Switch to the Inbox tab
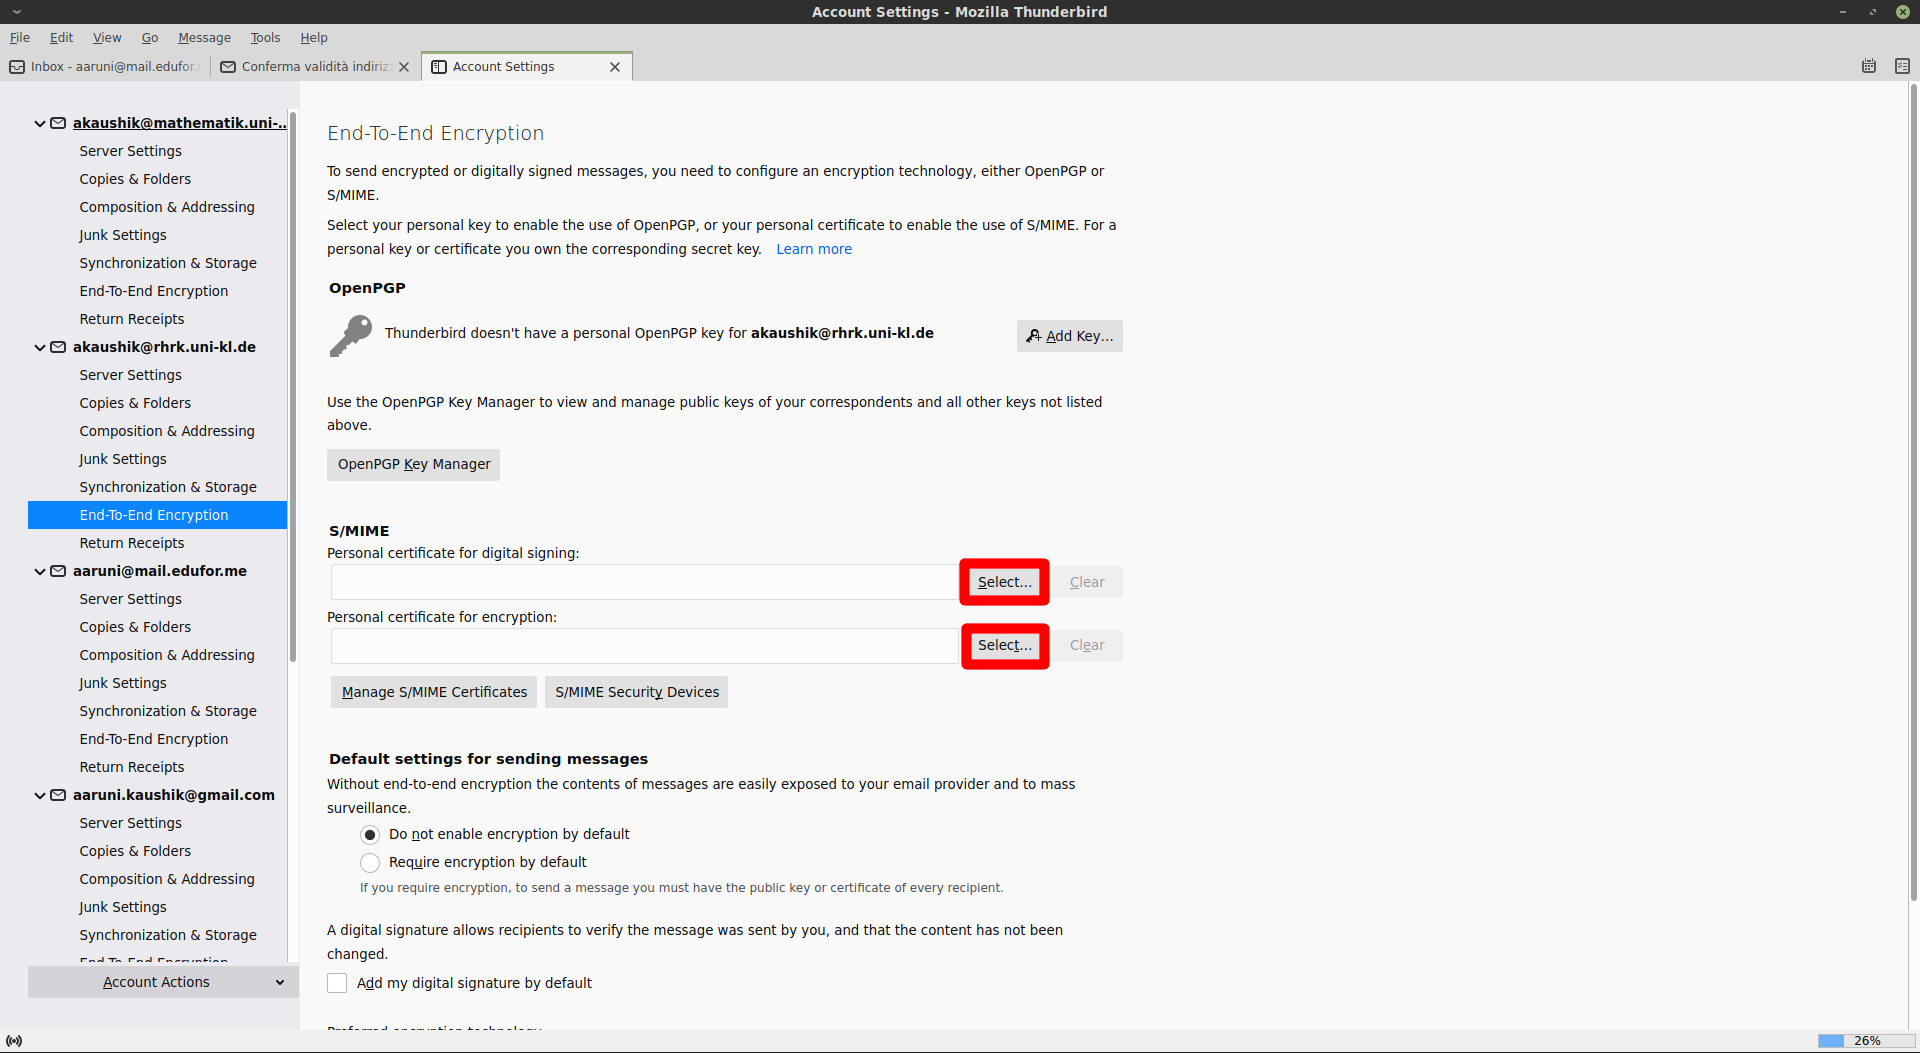The width and height of the screenshot is (1920, 1053). [105, 67]
